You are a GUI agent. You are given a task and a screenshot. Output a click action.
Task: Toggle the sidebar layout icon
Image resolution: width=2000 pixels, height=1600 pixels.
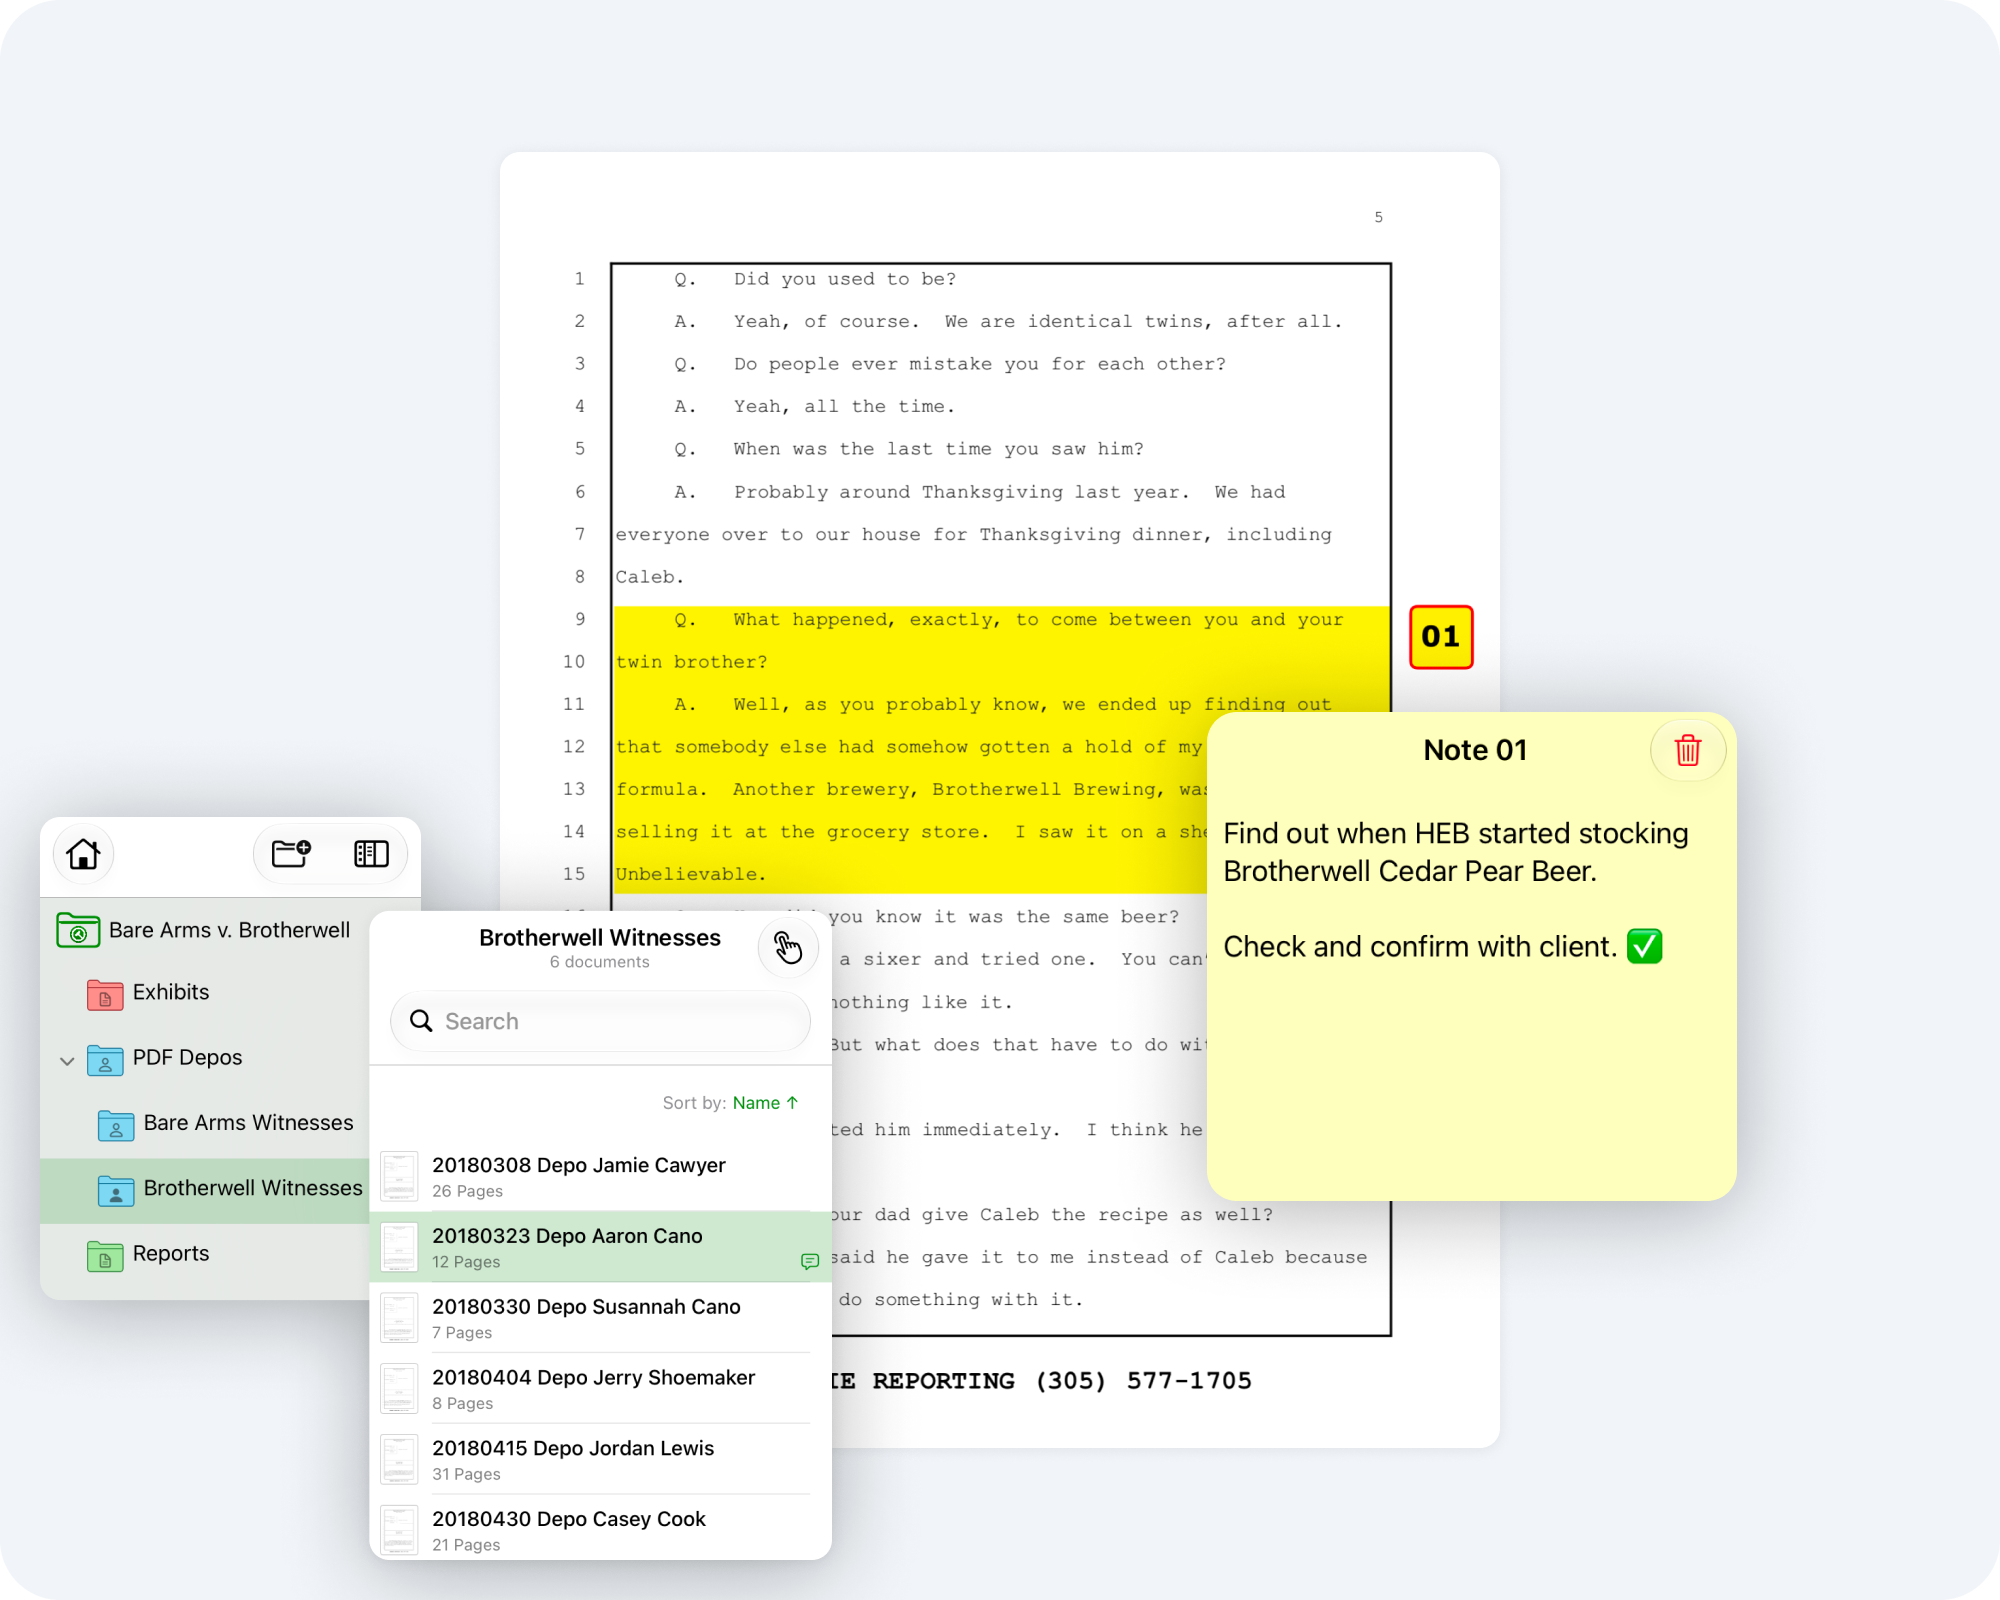[x=371, y=854]
